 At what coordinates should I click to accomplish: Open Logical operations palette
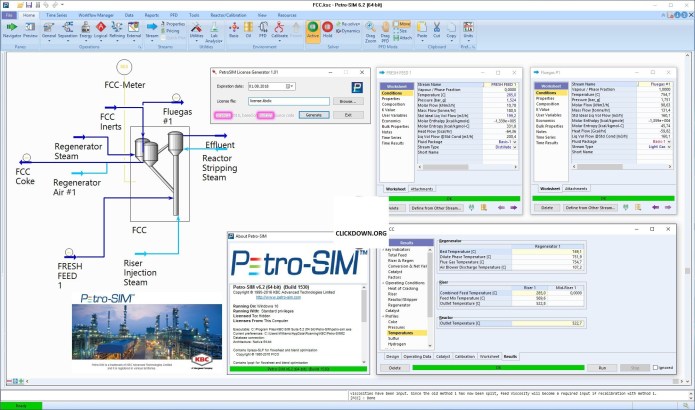pos(101,30)
